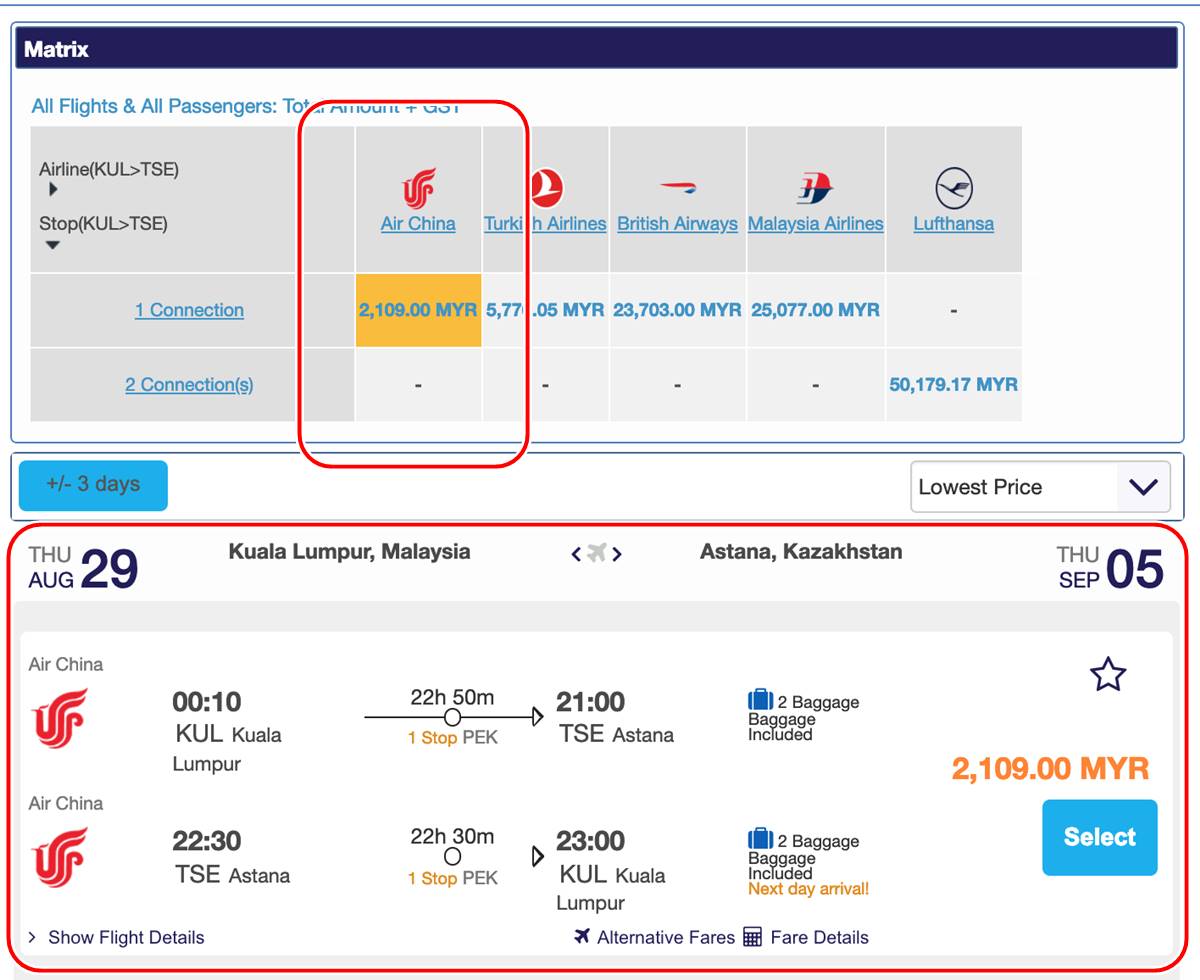The height and width of the screenshot is (980, 1200).
Task: Click the arrival time 23:00
Action: 590,841
